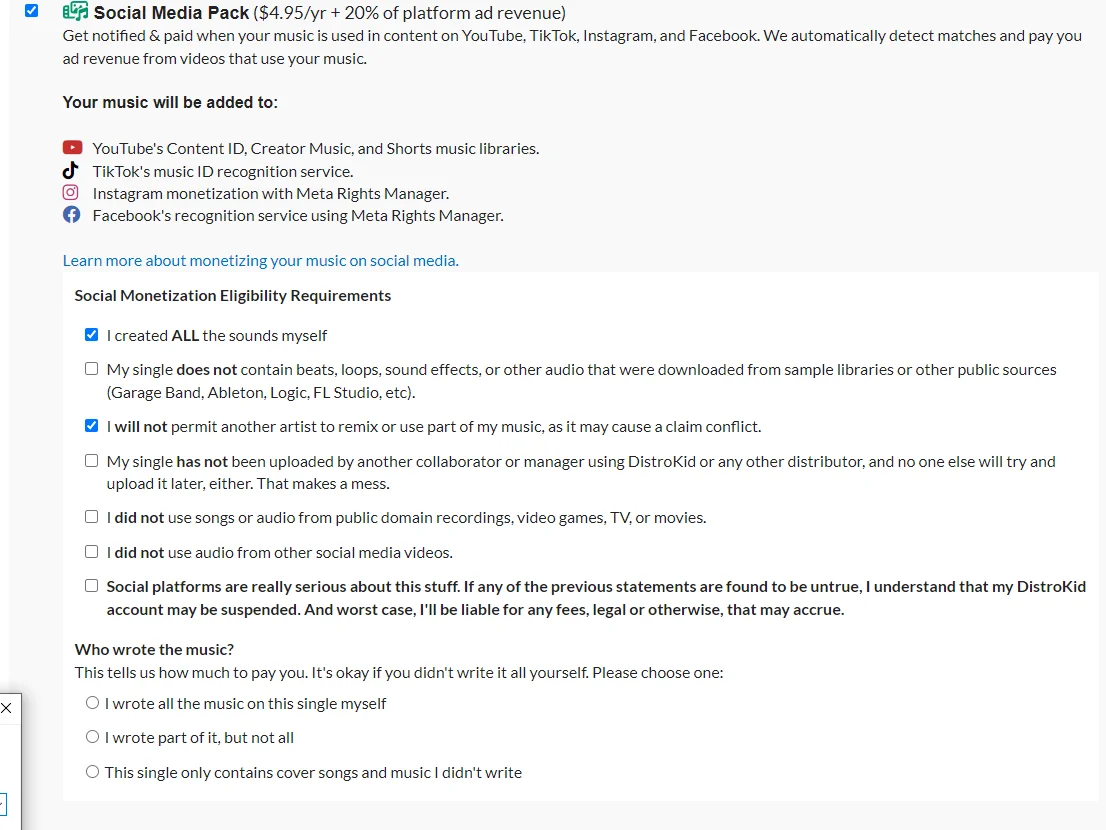Select 'This single only contains cover songs'

(92, 771)
